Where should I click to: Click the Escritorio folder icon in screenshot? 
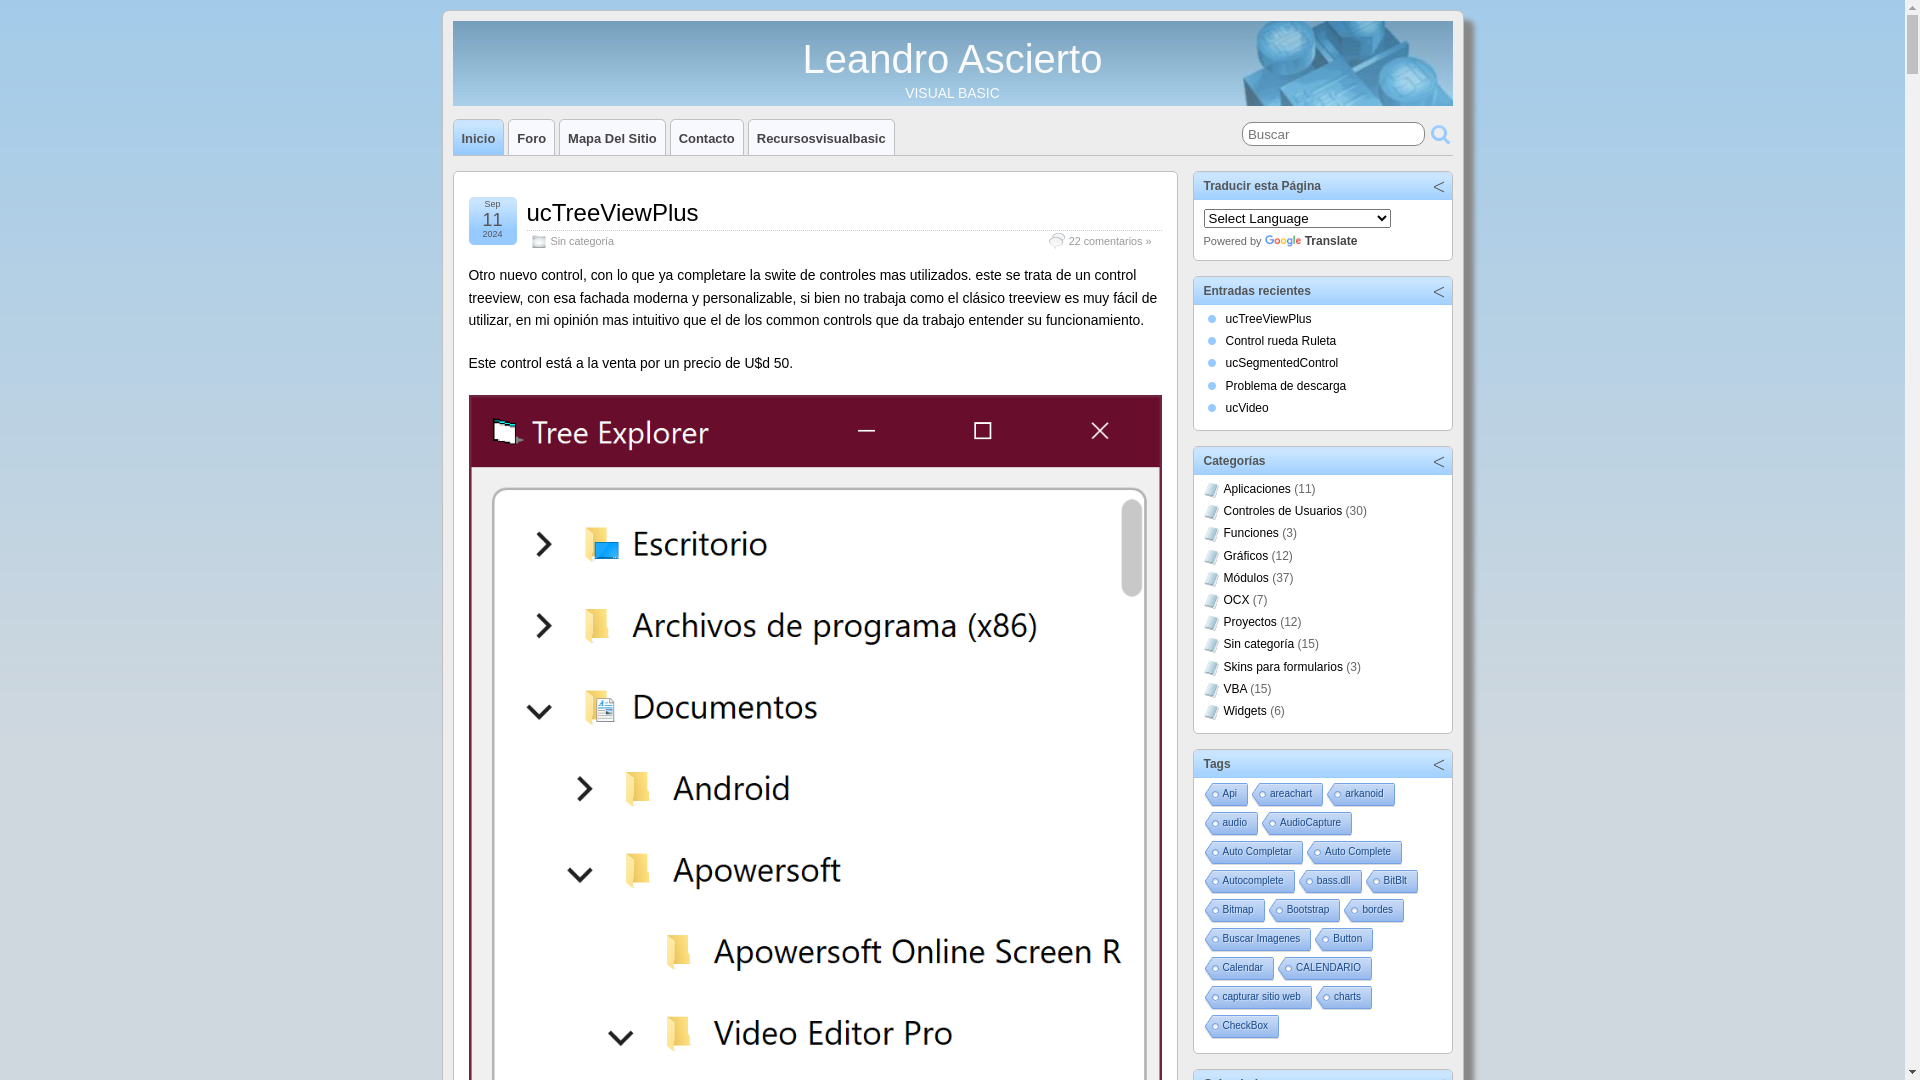pyautogui.click(x=602, y=544)
